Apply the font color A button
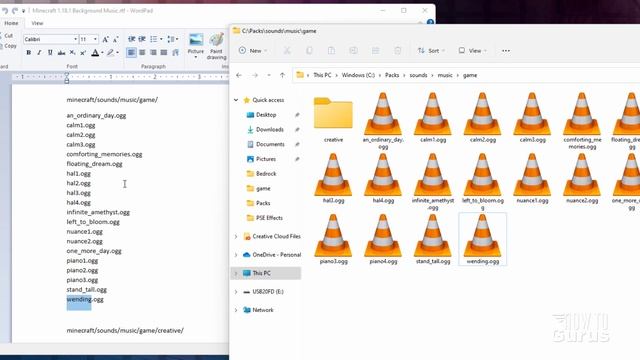Viewport: 640px width, 360px height. (95, 53)
